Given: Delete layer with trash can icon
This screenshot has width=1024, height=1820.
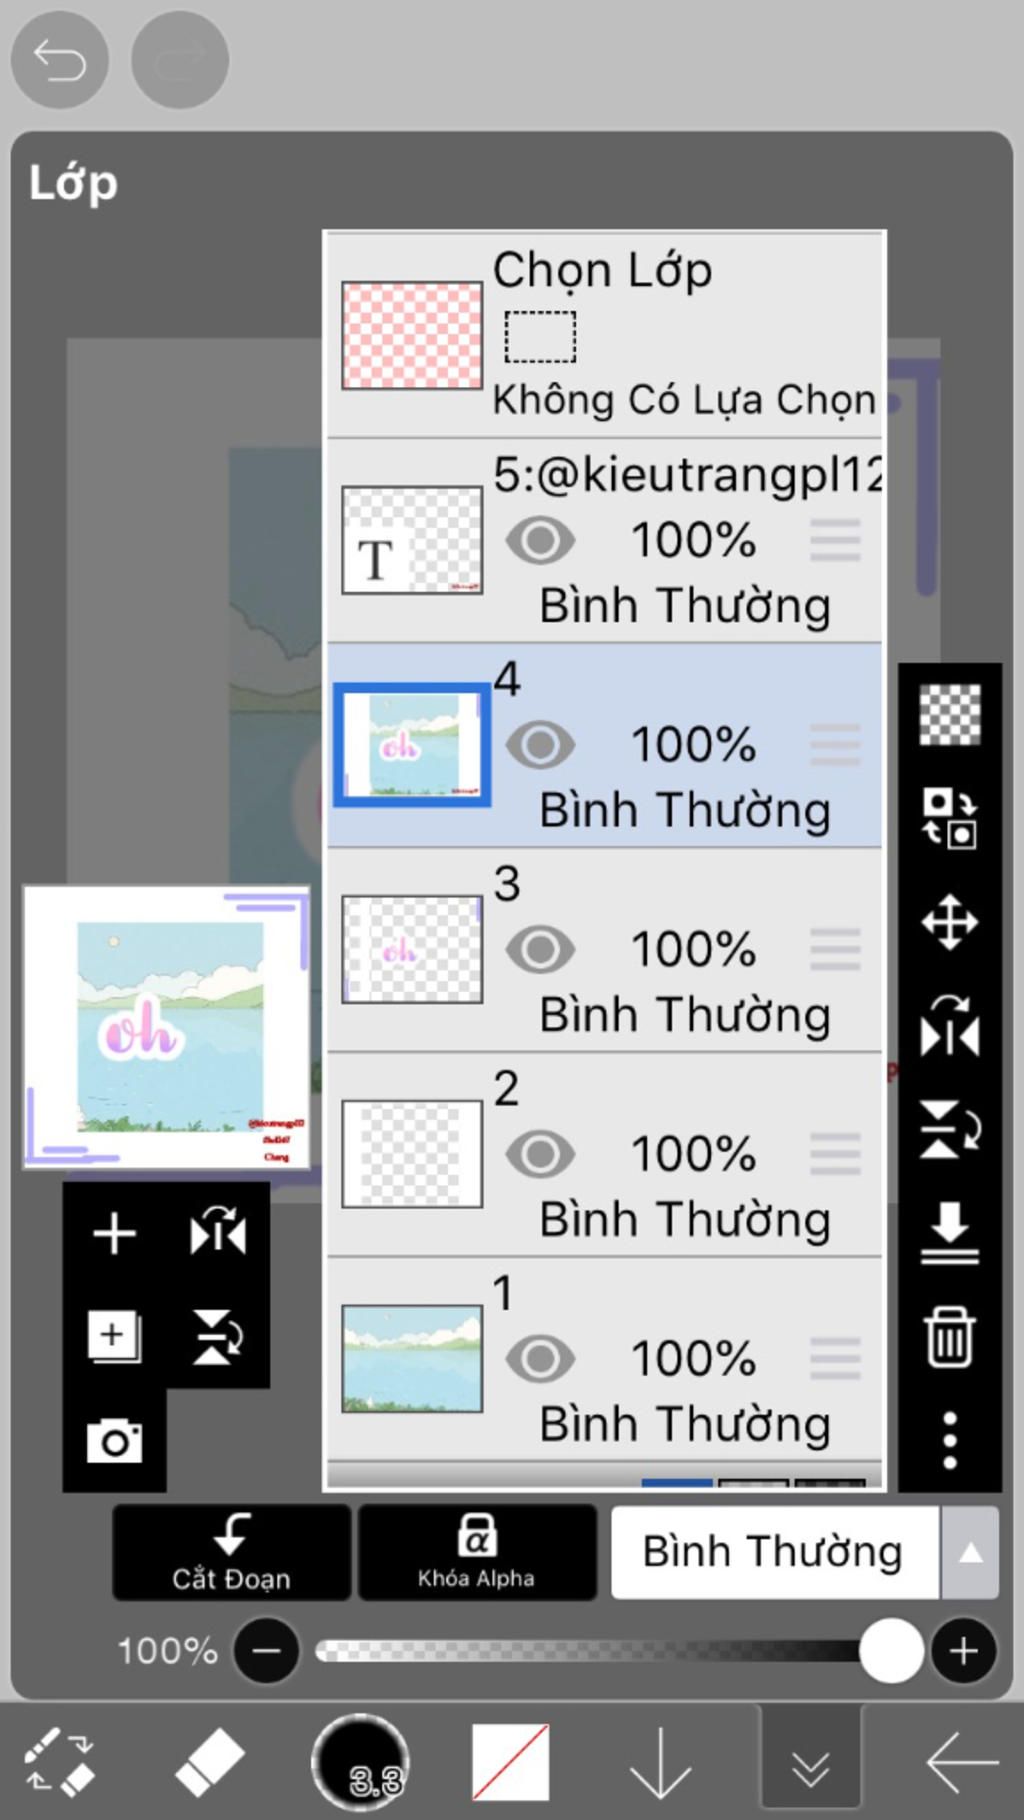Looking at the screenshot, I should [x=949, y=1336].
